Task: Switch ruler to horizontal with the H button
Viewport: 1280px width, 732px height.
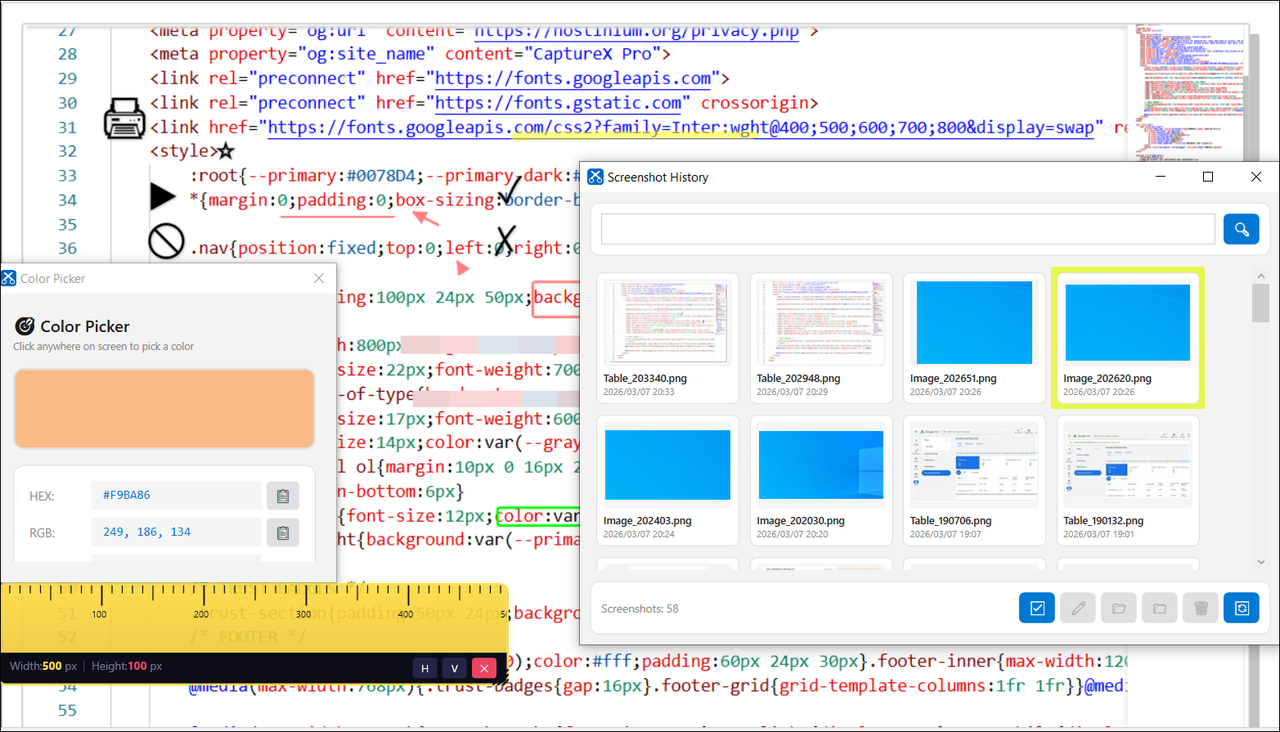Action: (424, 667)
